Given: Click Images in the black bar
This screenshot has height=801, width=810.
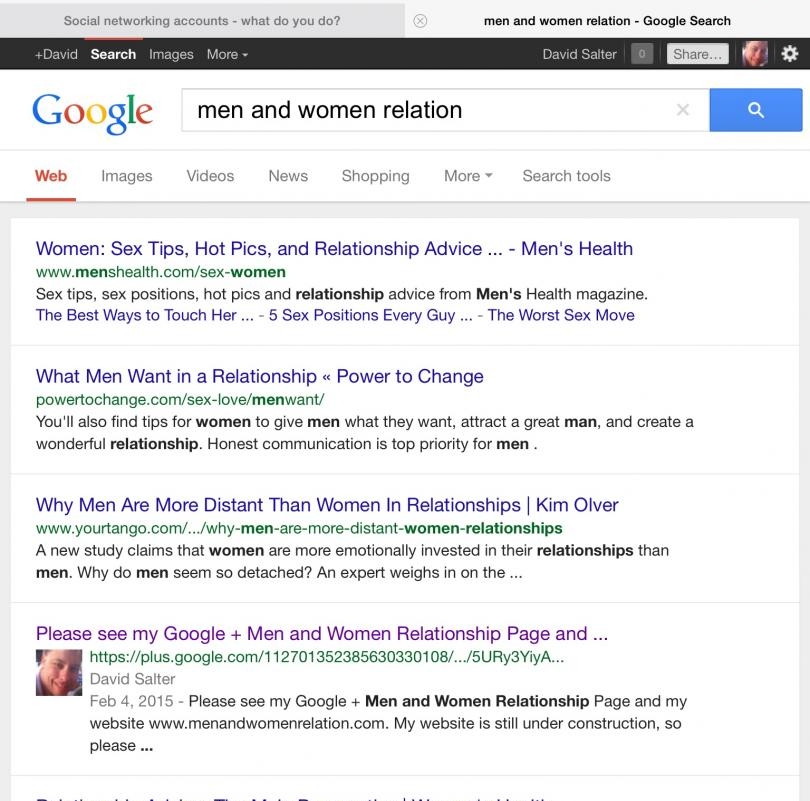Looking at the screenshot, I should 171,54.
